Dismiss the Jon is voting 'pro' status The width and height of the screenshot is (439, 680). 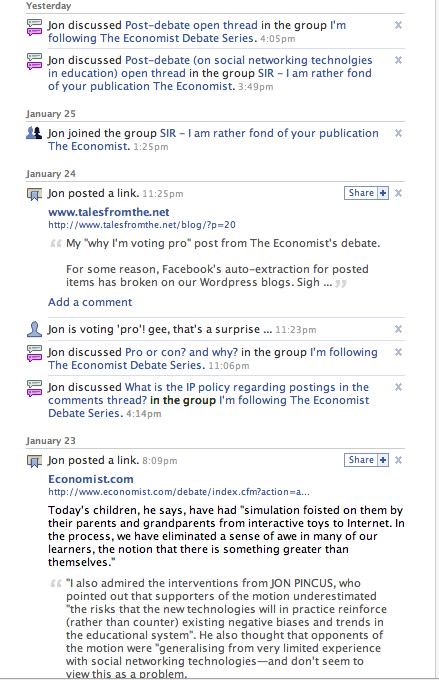point(398,329)
